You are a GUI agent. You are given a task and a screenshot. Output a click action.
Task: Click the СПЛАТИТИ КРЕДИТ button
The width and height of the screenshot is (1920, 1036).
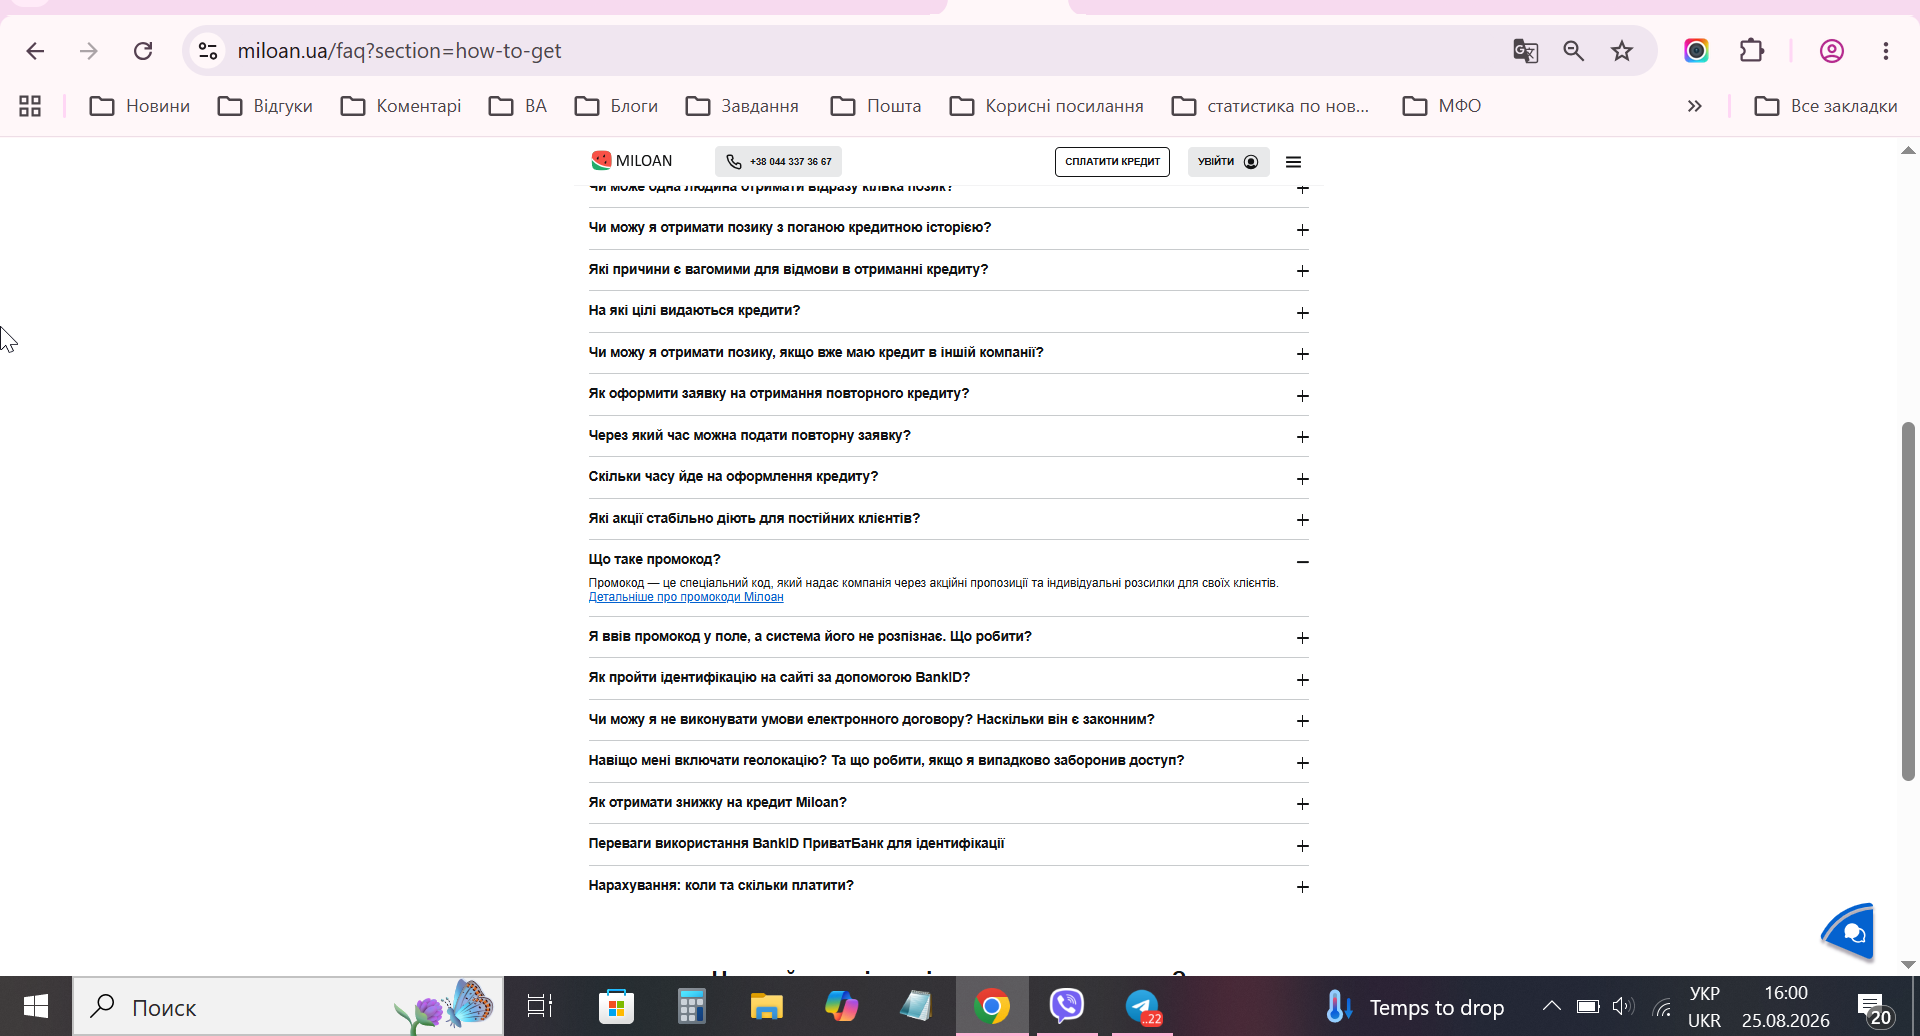point(1112,161)
